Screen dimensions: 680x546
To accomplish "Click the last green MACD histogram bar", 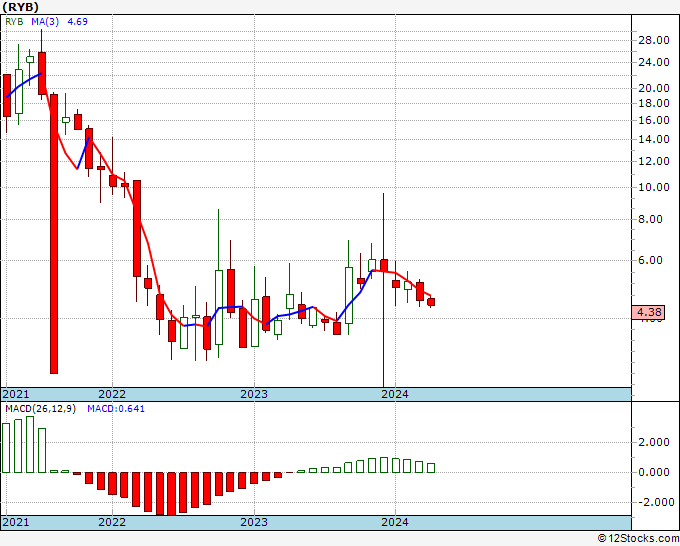I will coord(431,468).
